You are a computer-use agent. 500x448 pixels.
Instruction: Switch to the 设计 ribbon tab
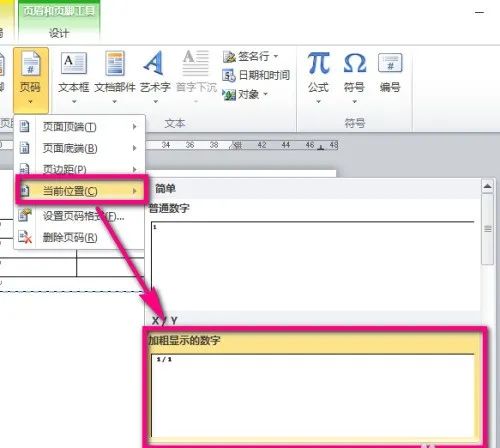click(59, 33)
